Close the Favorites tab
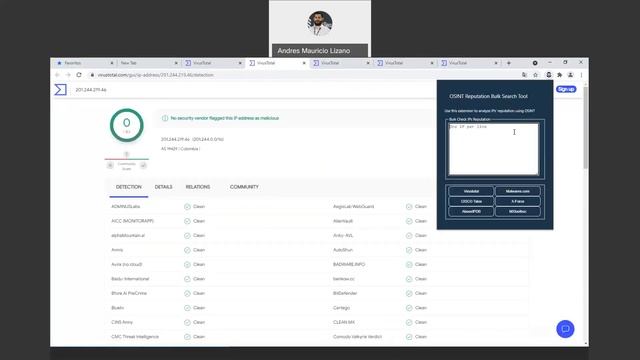 [112, 63]
